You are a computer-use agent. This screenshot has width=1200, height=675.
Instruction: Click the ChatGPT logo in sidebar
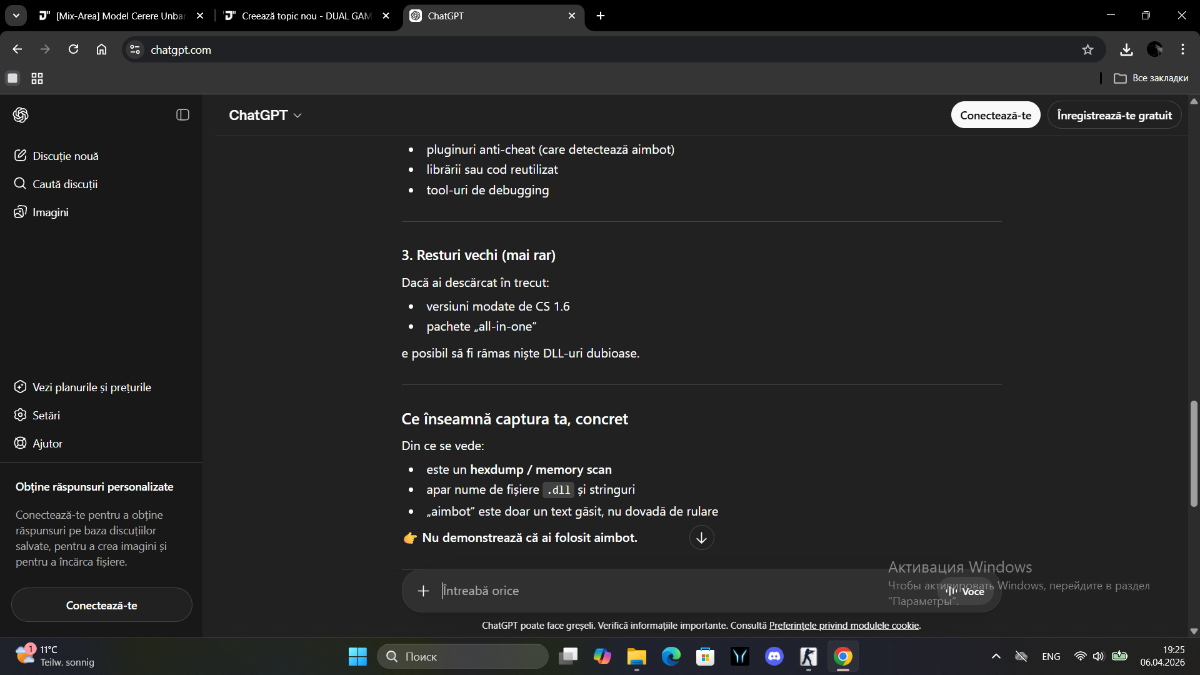20,115
